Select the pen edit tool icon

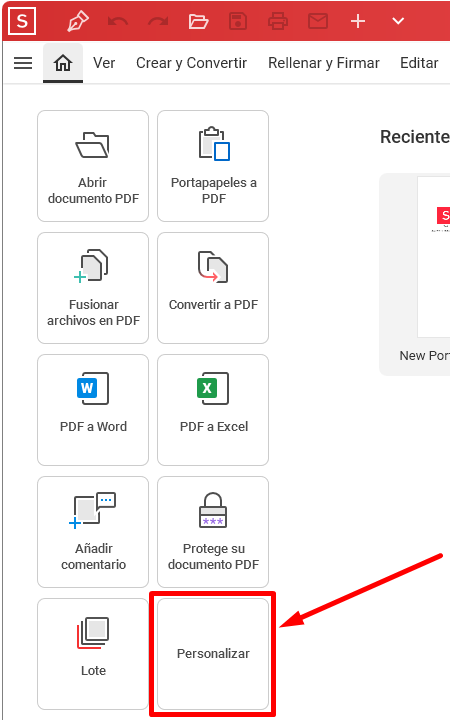pos(78,21)
